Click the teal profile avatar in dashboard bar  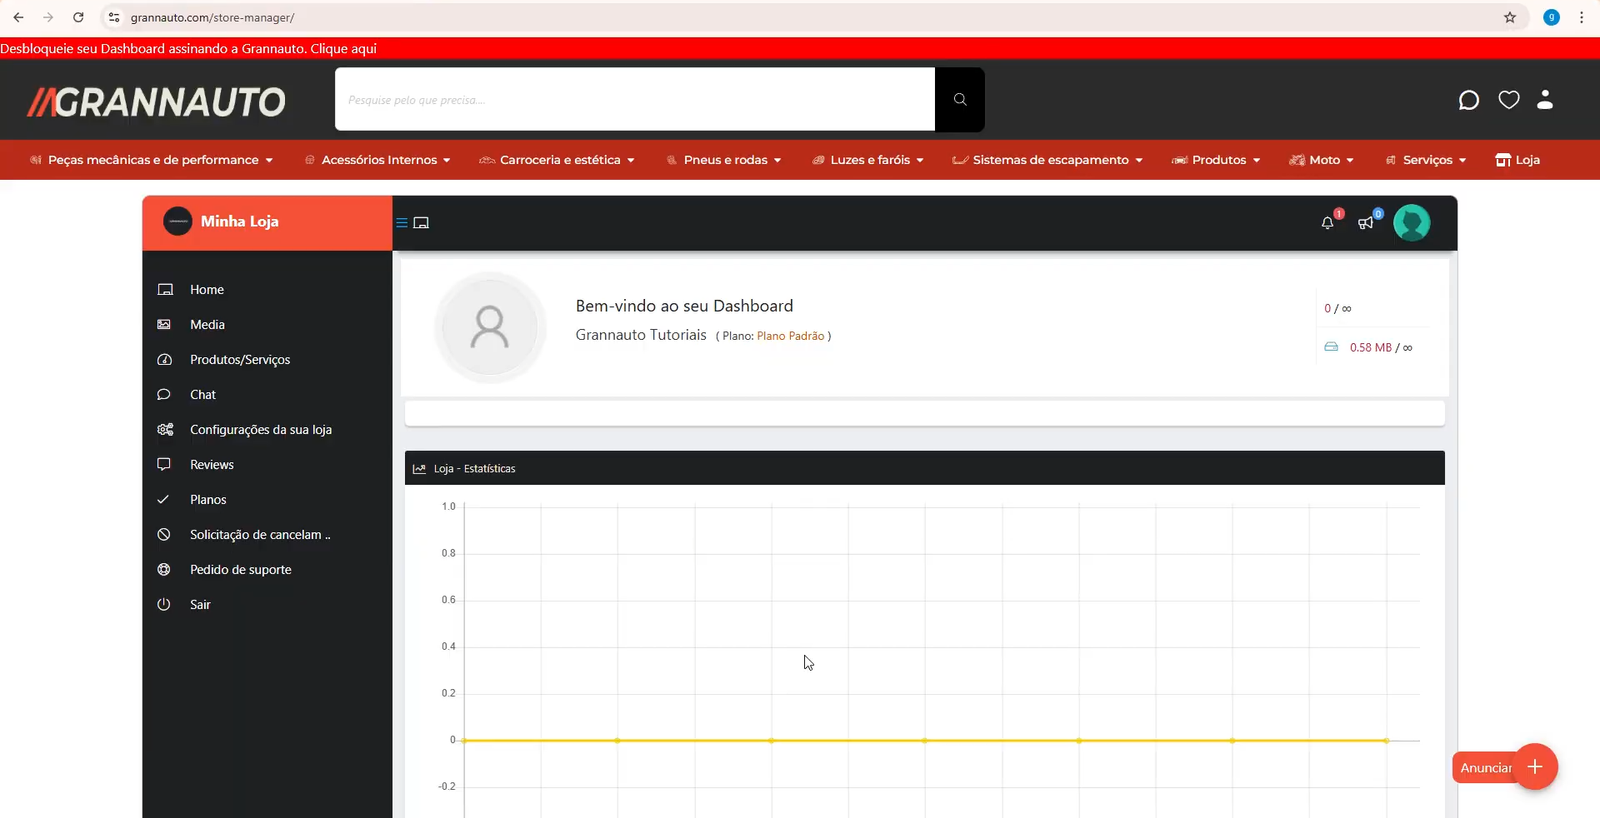coord(1412,223)
